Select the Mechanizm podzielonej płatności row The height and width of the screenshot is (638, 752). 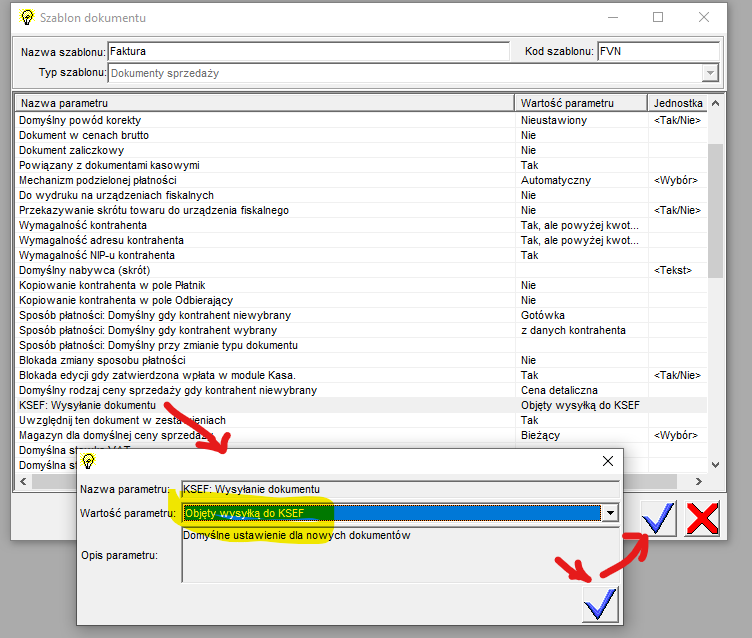pos(265,180)
